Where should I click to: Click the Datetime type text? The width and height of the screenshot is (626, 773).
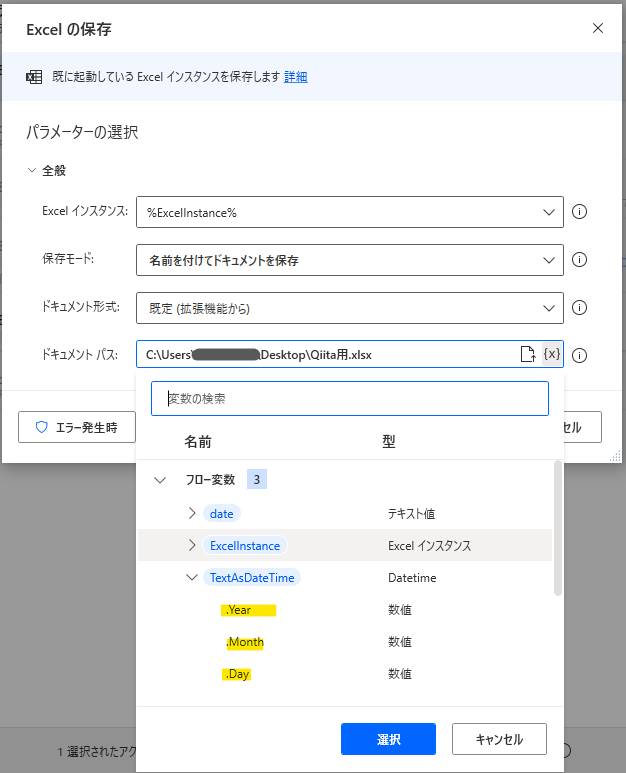(x=412, y=578)
